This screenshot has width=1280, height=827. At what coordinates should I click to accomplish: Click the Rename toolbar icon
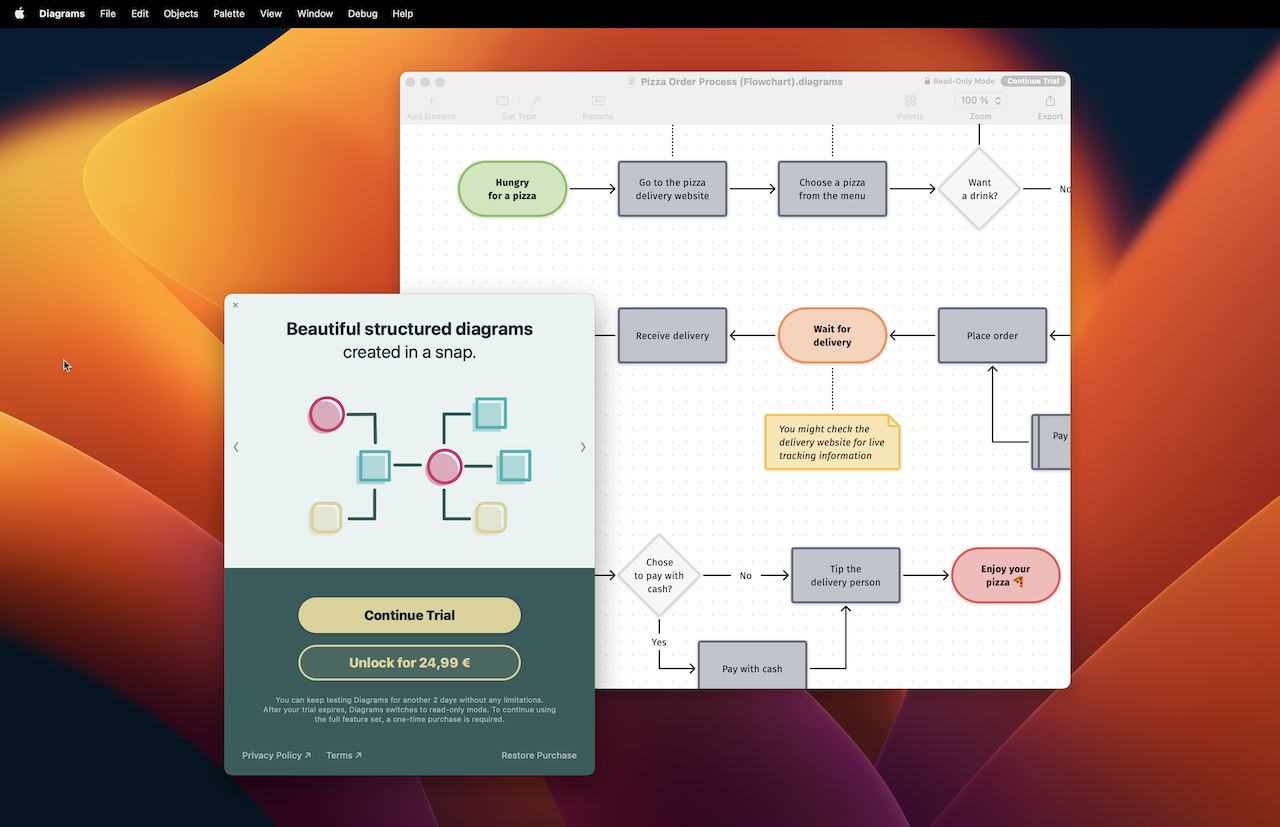598,101
